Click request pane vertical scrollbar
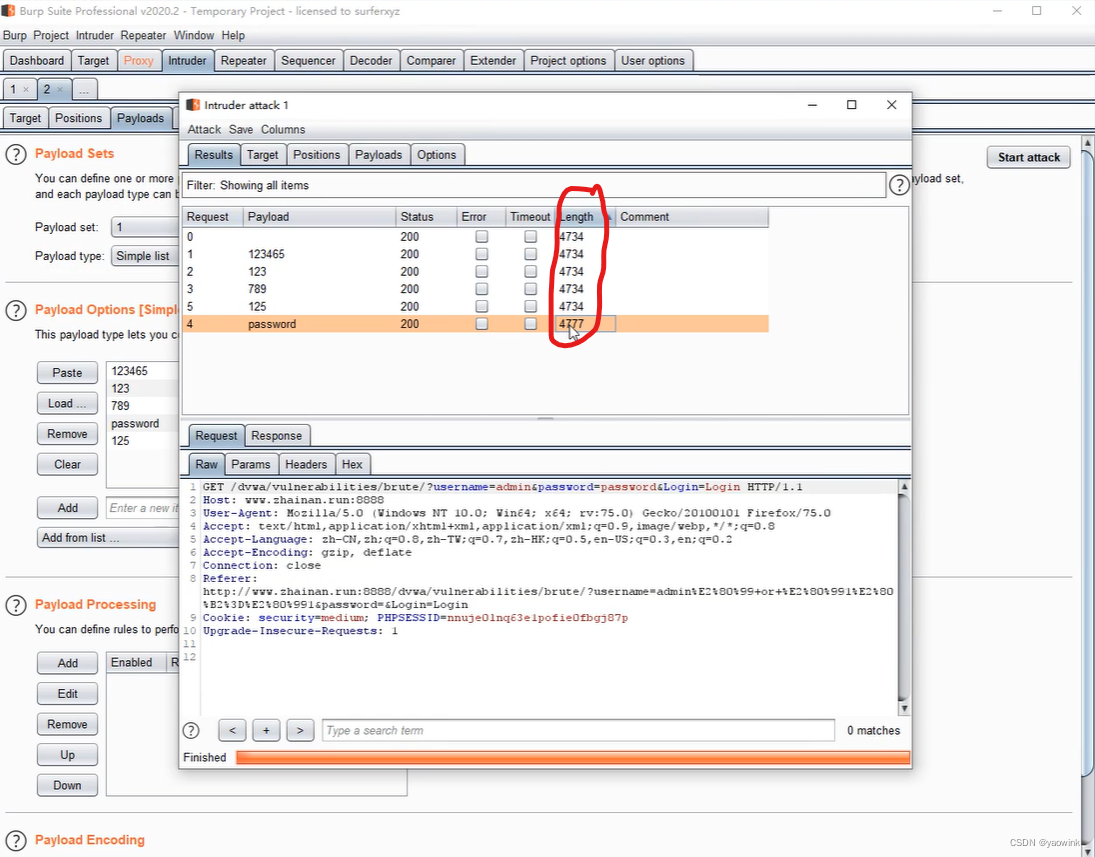The width and height of the screenshot is (1095, 857). coord(904,598)
